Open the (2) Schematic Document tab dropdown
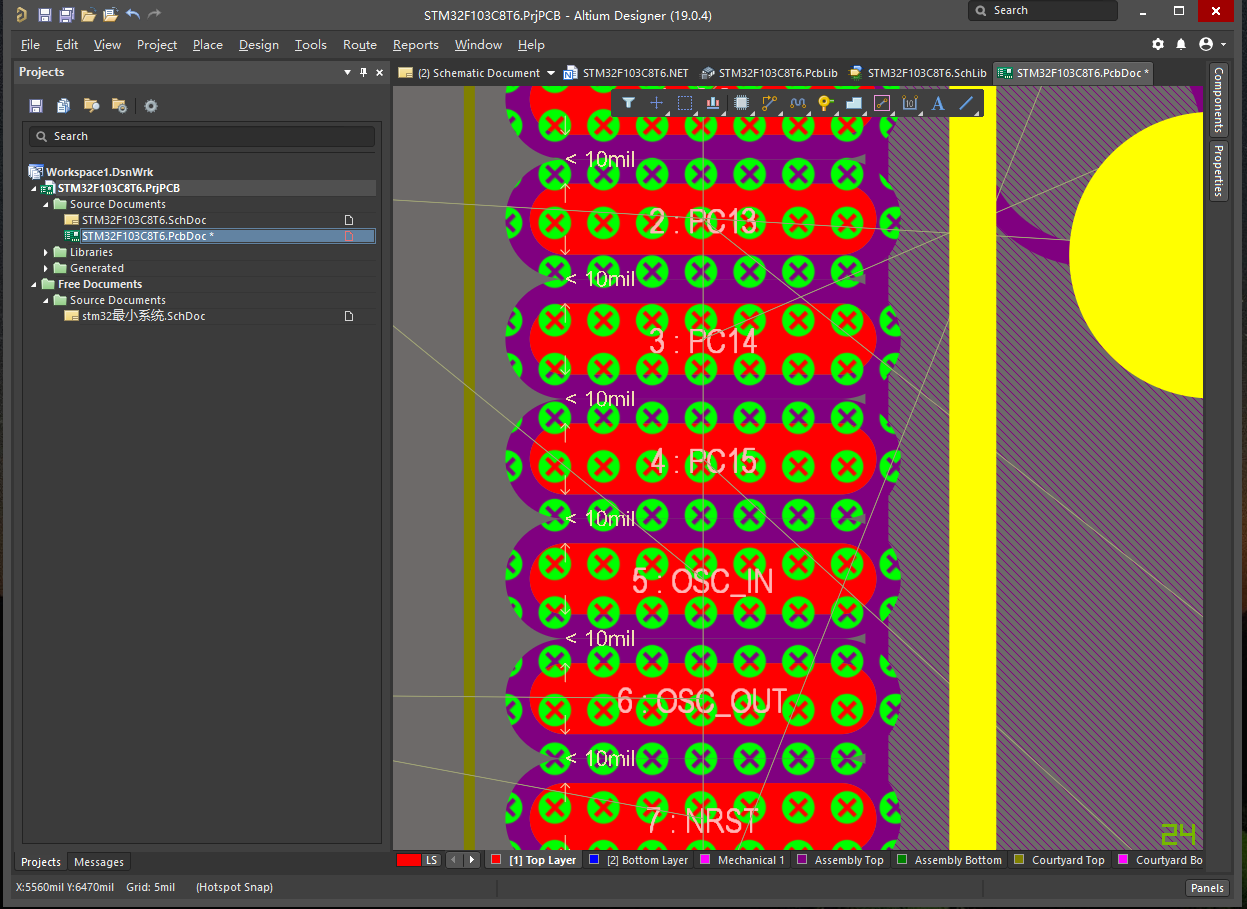This screenshot has height=909, width=1247. tap(550, 73)
